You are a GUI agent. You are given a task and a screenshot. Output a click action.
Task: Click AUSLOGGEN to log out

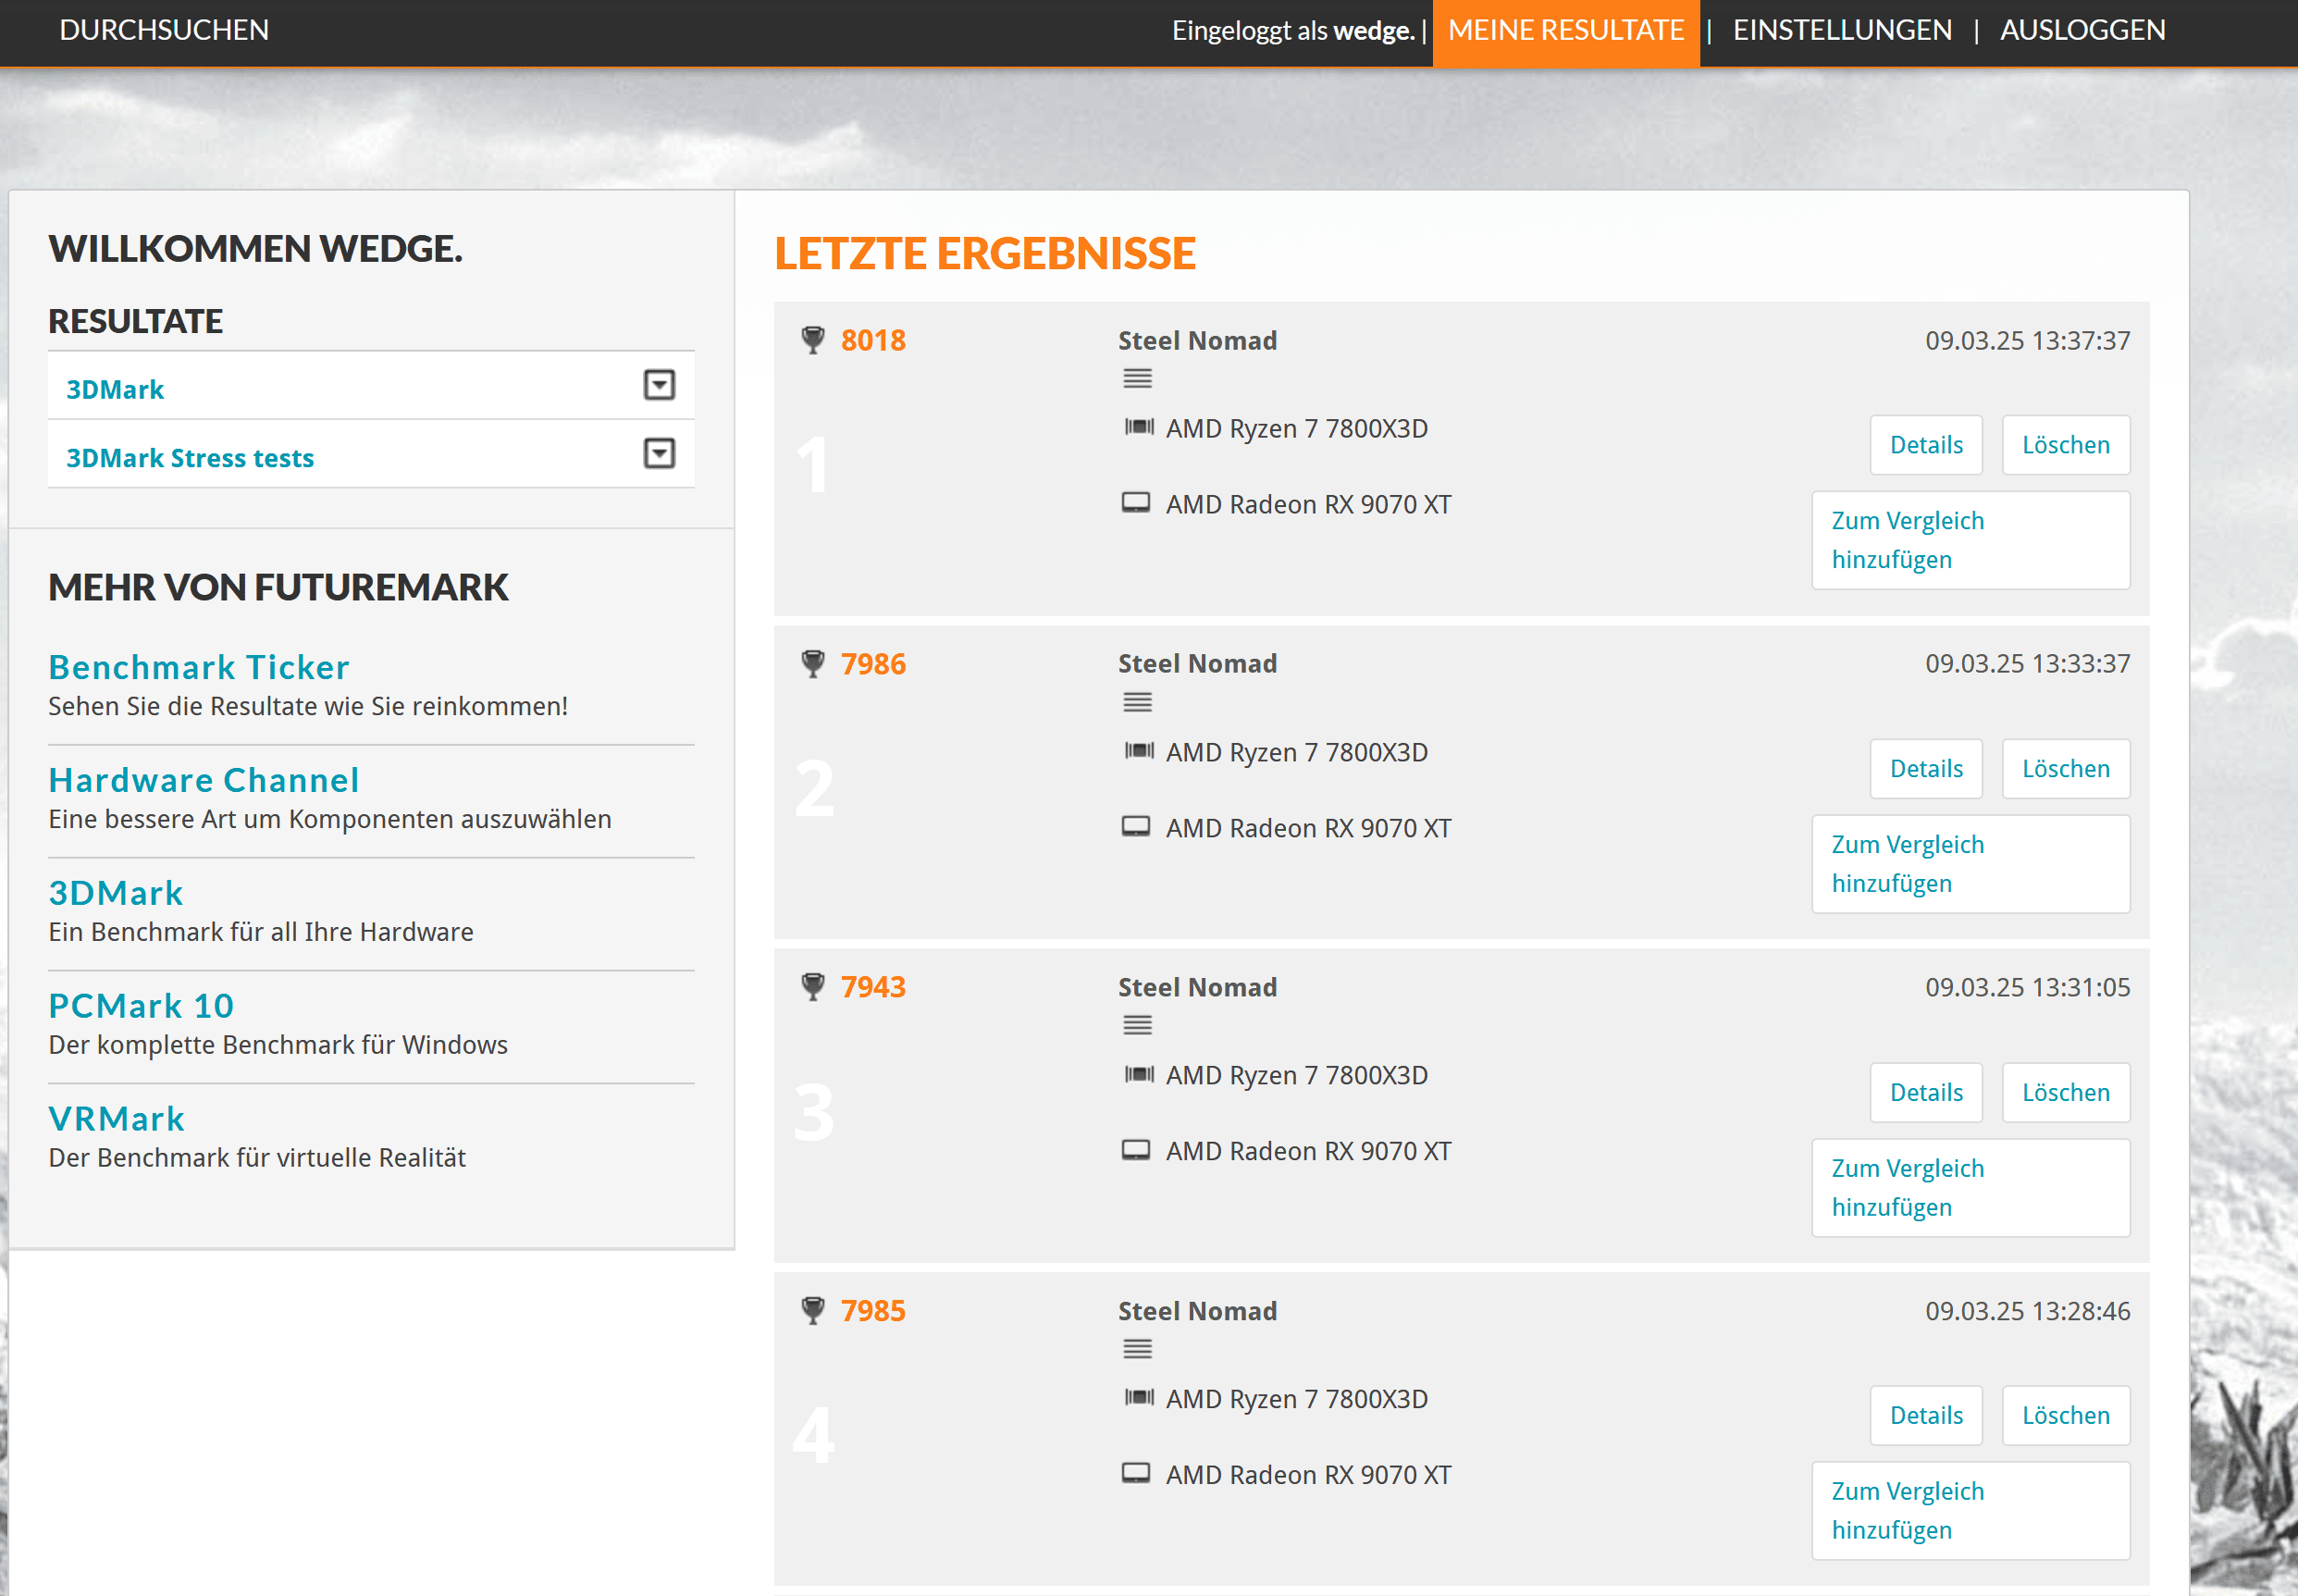tap(2082, 30)
